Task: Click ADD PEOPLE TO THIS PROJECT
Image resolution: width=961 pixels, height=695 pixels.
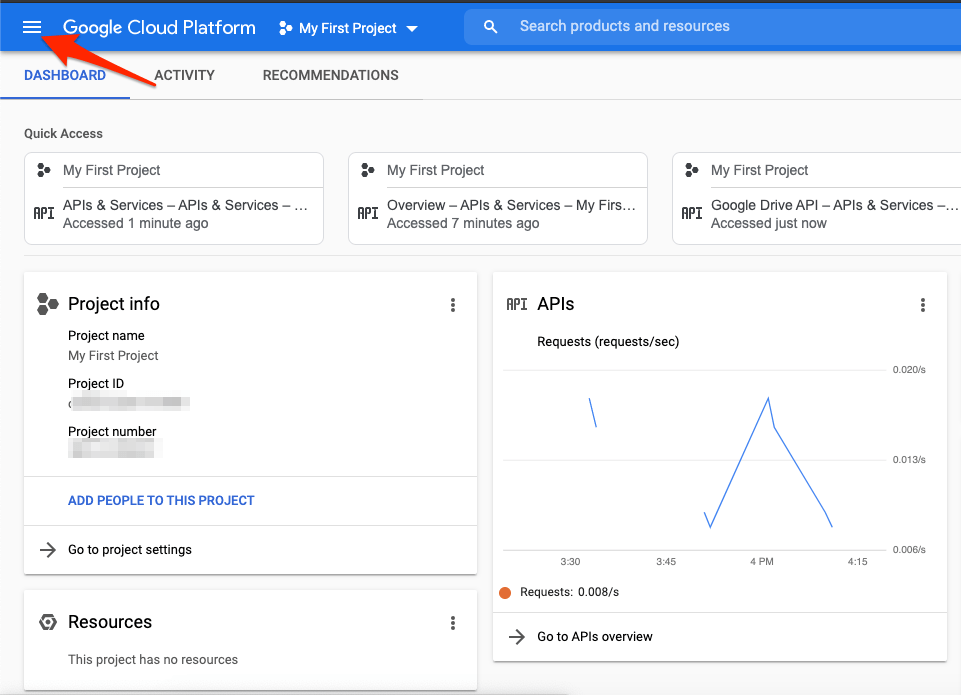Action: [x=160, y=500]
